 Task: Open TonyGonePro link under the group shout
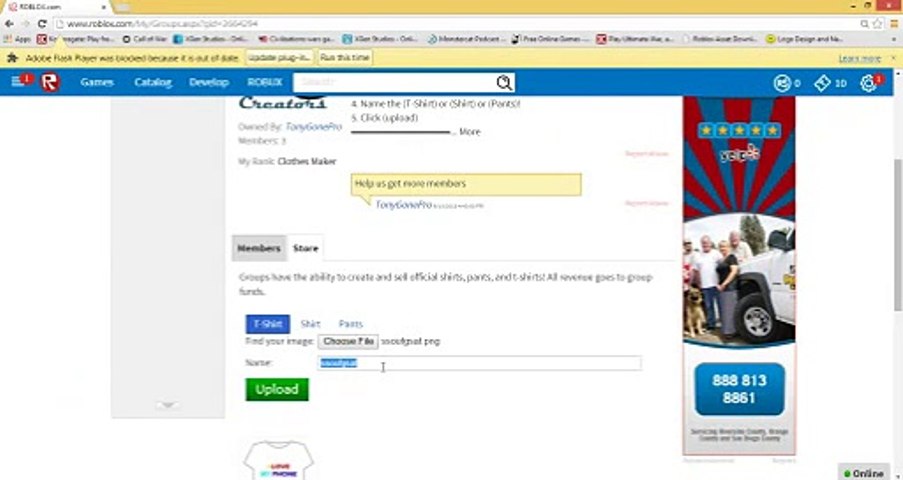coord(404,205)
